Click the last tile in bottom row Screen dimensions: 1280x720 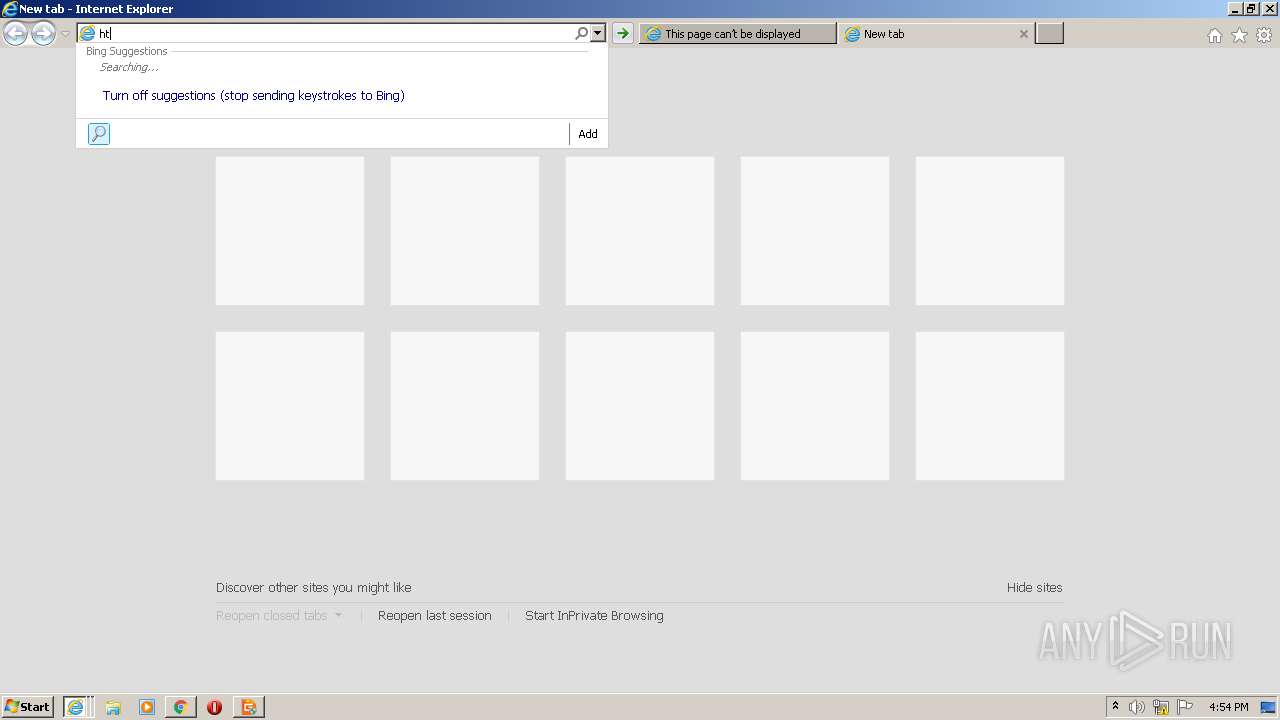click(990, 406)
